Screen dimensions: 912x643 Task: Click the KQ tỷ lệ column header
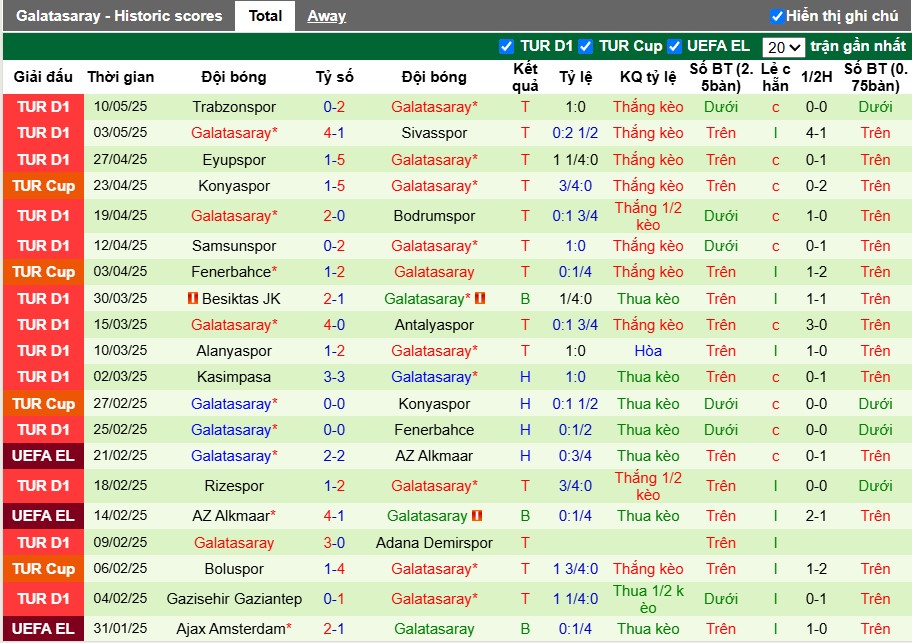coord(648,77)
